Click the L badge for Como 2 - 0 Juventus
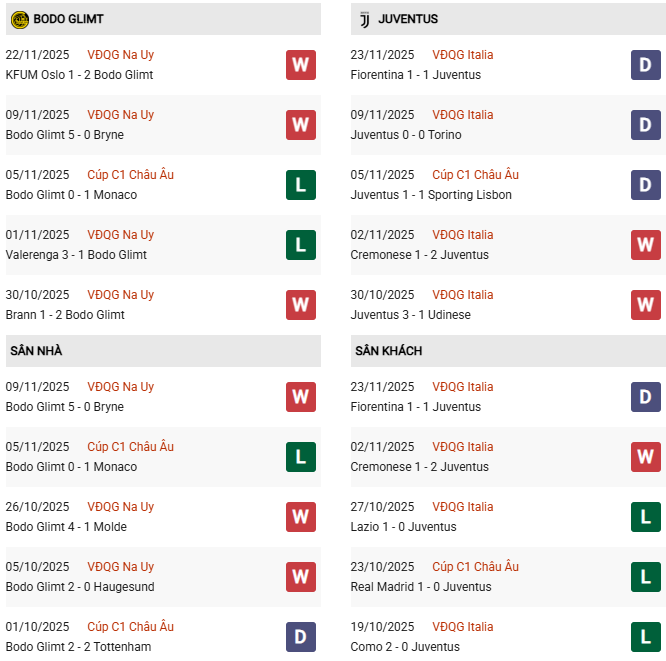Screen dimensions: 666x661 (645, 637)
